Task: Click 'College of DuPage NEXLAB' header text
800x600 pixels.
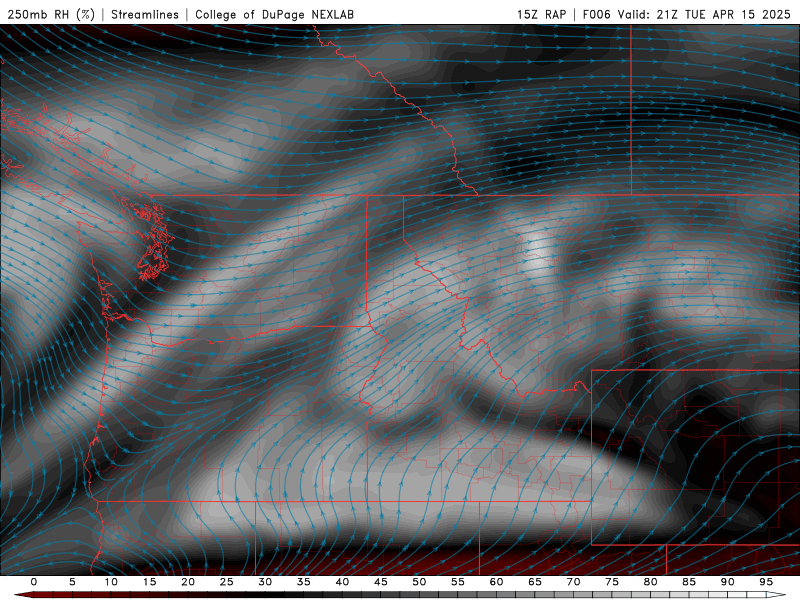Action: [274, 14]
